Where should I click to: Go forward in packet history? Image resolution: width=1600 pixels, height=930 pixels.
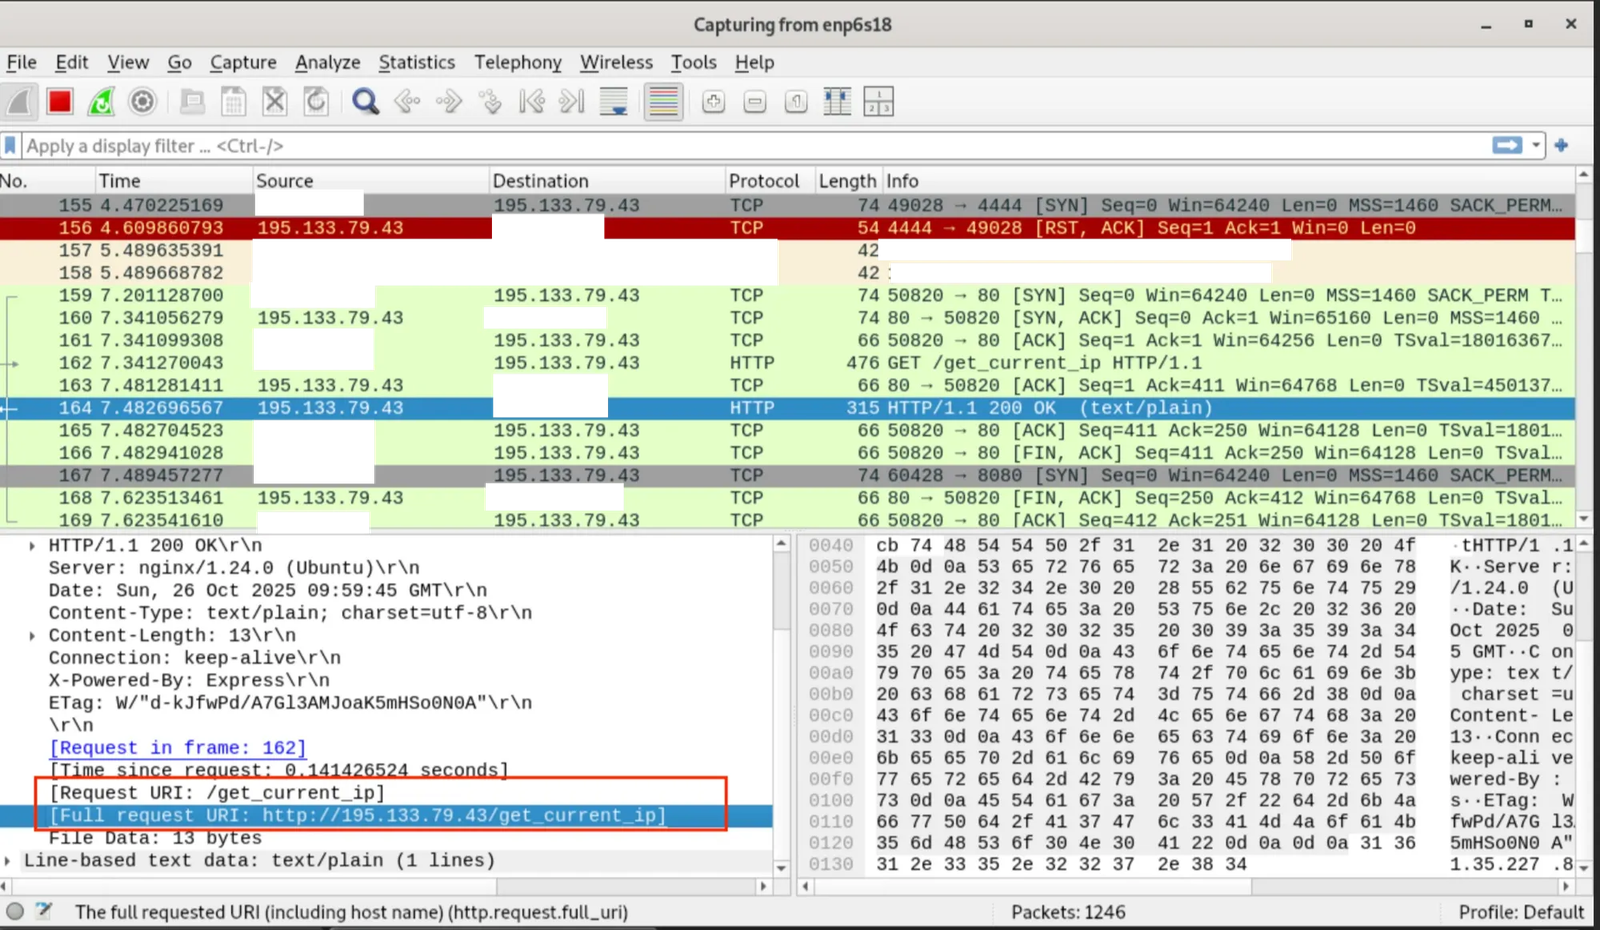click(449, 101)
